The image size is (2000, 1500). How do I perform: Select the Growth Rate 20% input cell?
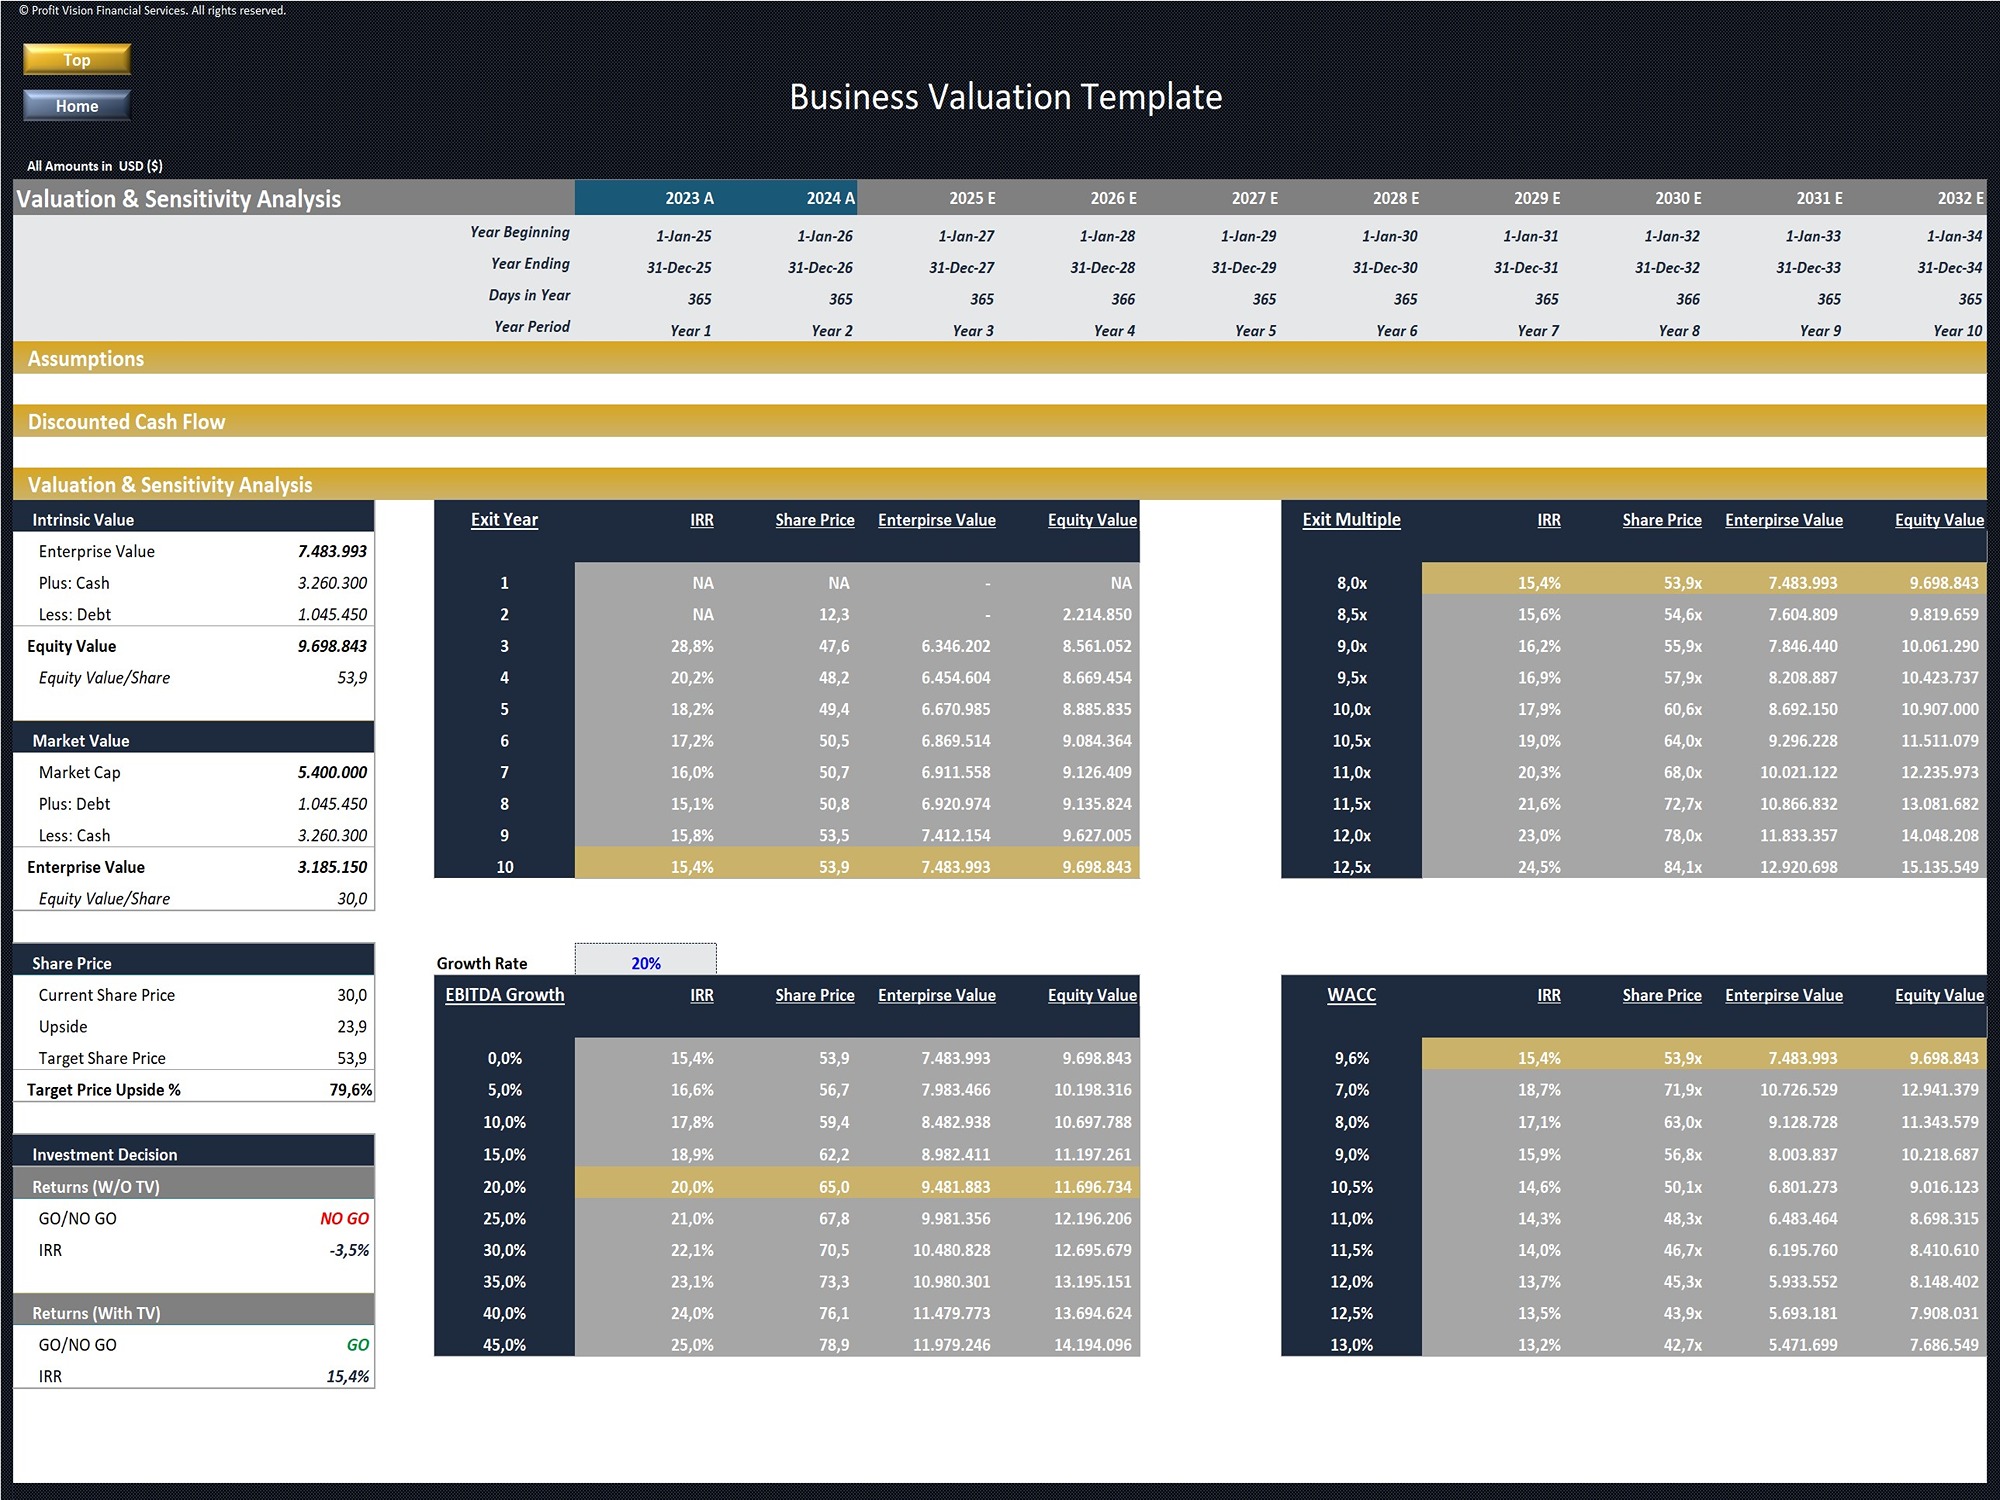click(645, 962)
